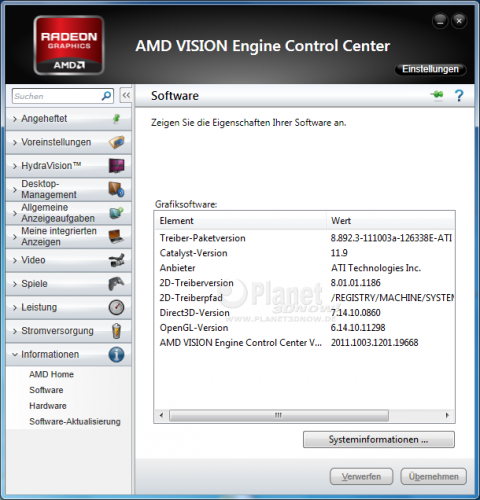The width and height of the screenshot is (480, 500).
Task: Click the Angeheftet pin icon
Action: coord(116,118)
